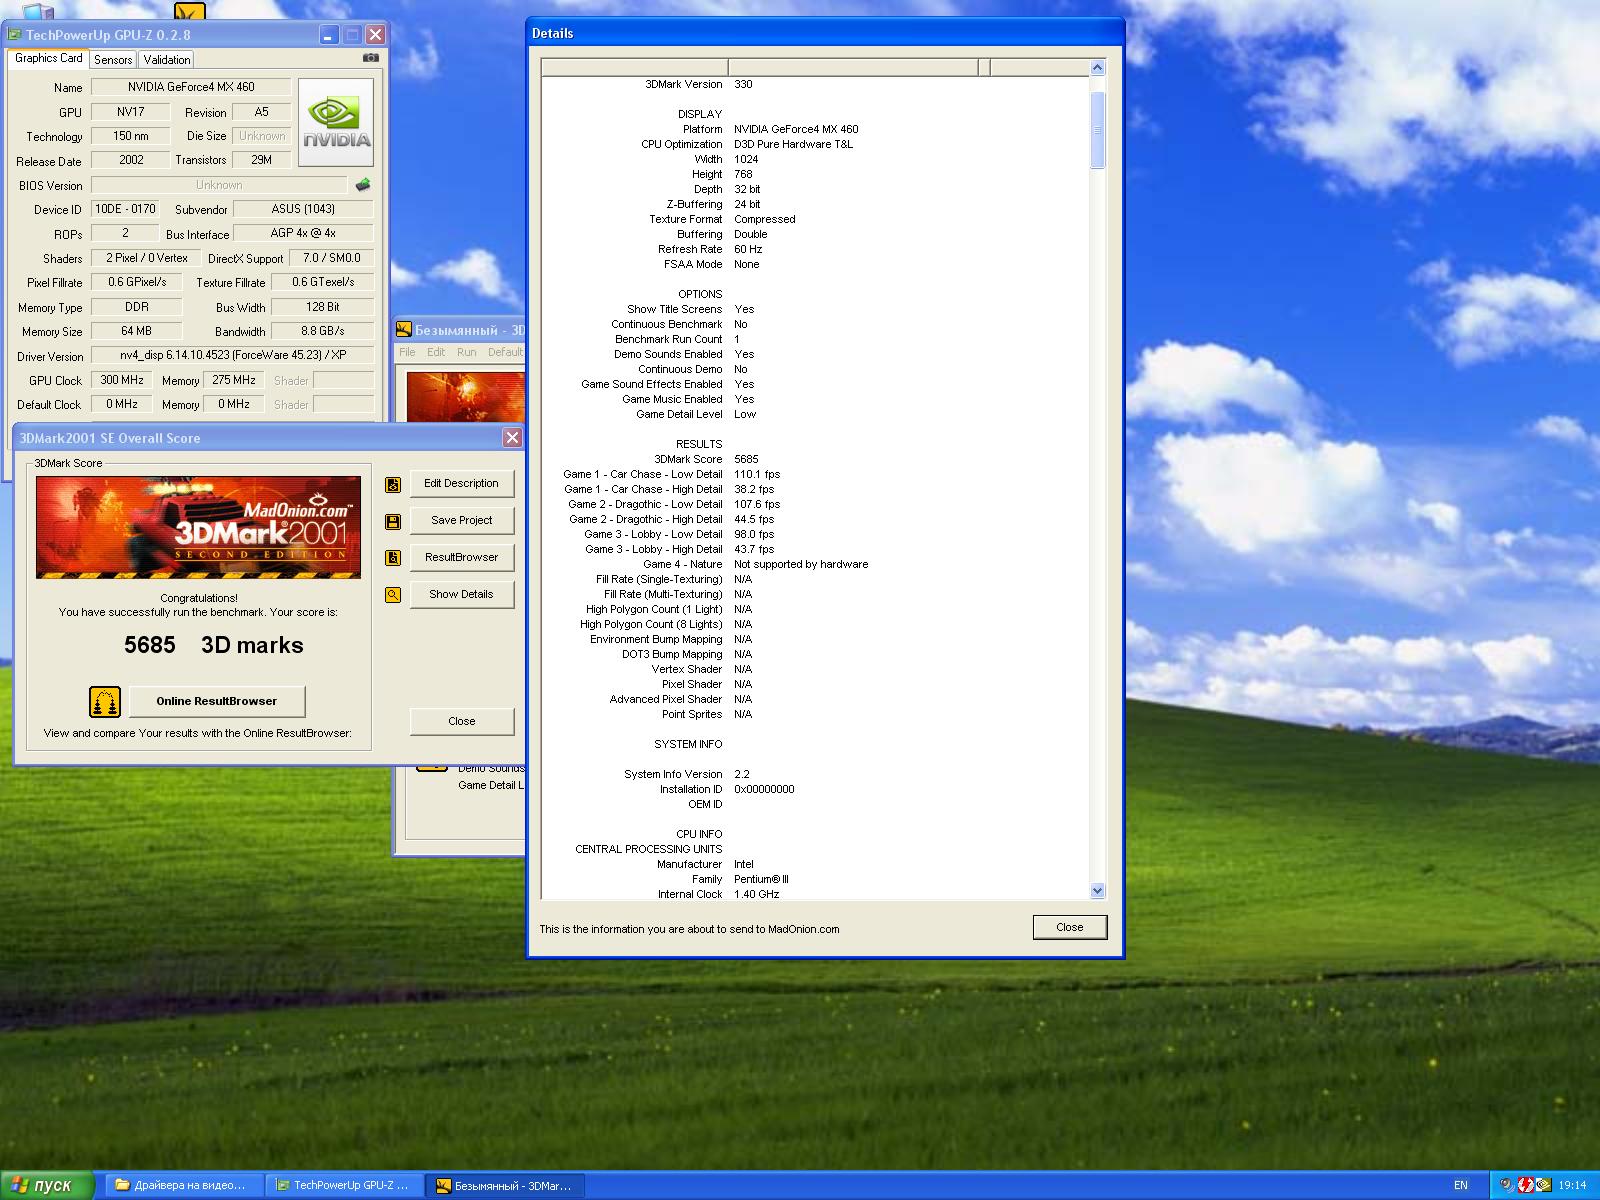This screenshot has width=1600, height=1200.
Task: Click the Device ID field
Action: click(125, 209)
